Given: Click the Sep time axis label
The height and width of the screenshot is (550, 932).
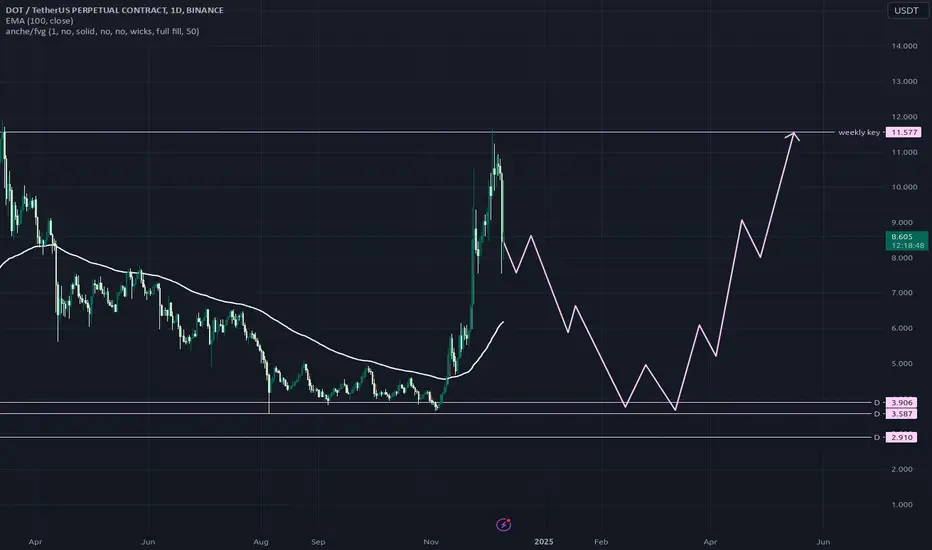Looking at the screenshot, I should (318, 542).
